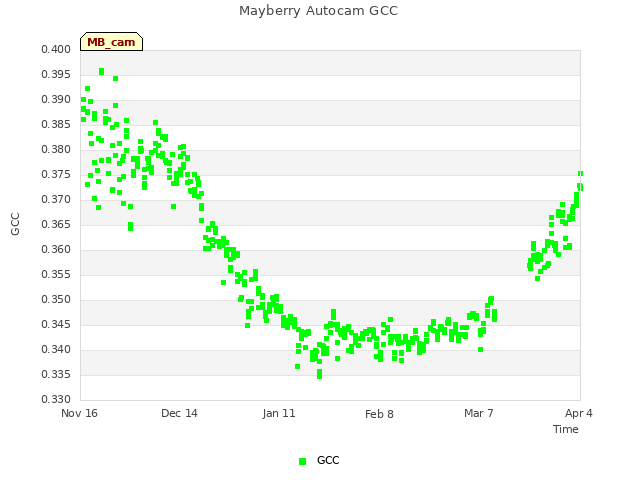Click the green GCC legend swatch
640x480 pixels.
302,461
